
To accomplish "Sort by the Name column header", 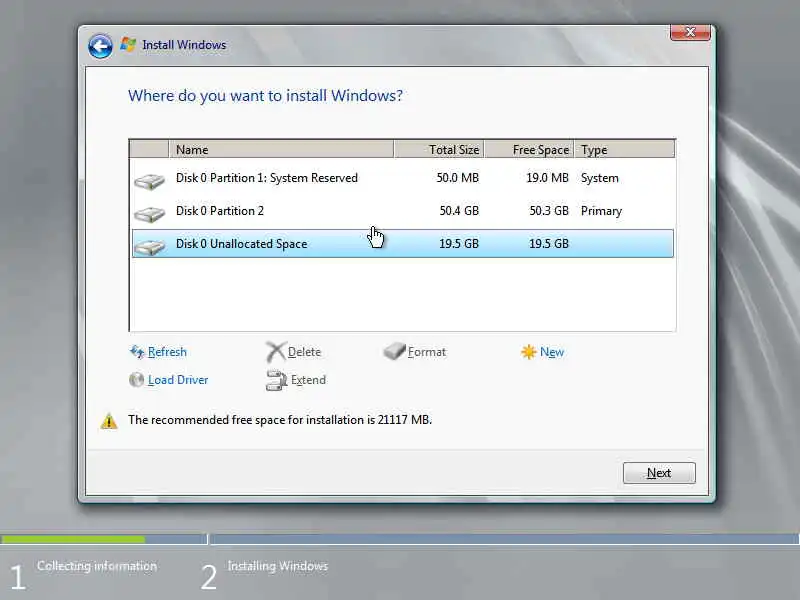I will coord(281,149).
